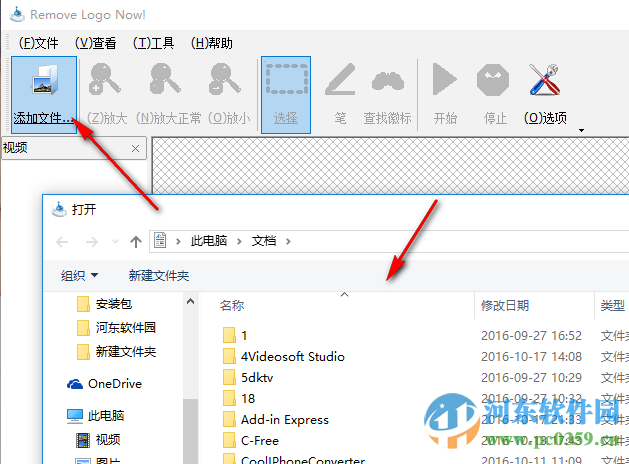Image resolution: width=629 pixels, height=464 pixels.
Task: Select Add-in Express folder
Action: click(x=284, y=419)
